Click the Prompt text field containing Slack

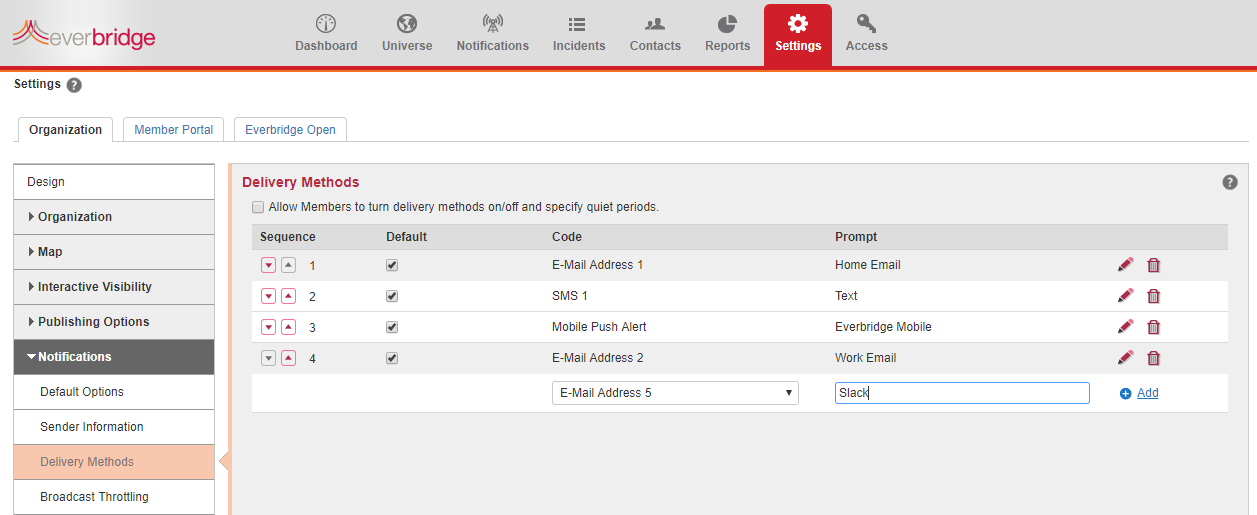point(961,393)
